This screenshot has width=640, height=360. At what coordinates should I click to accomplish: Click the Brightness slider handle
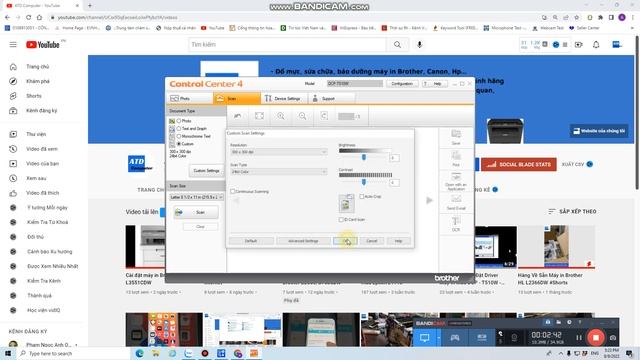364,157
